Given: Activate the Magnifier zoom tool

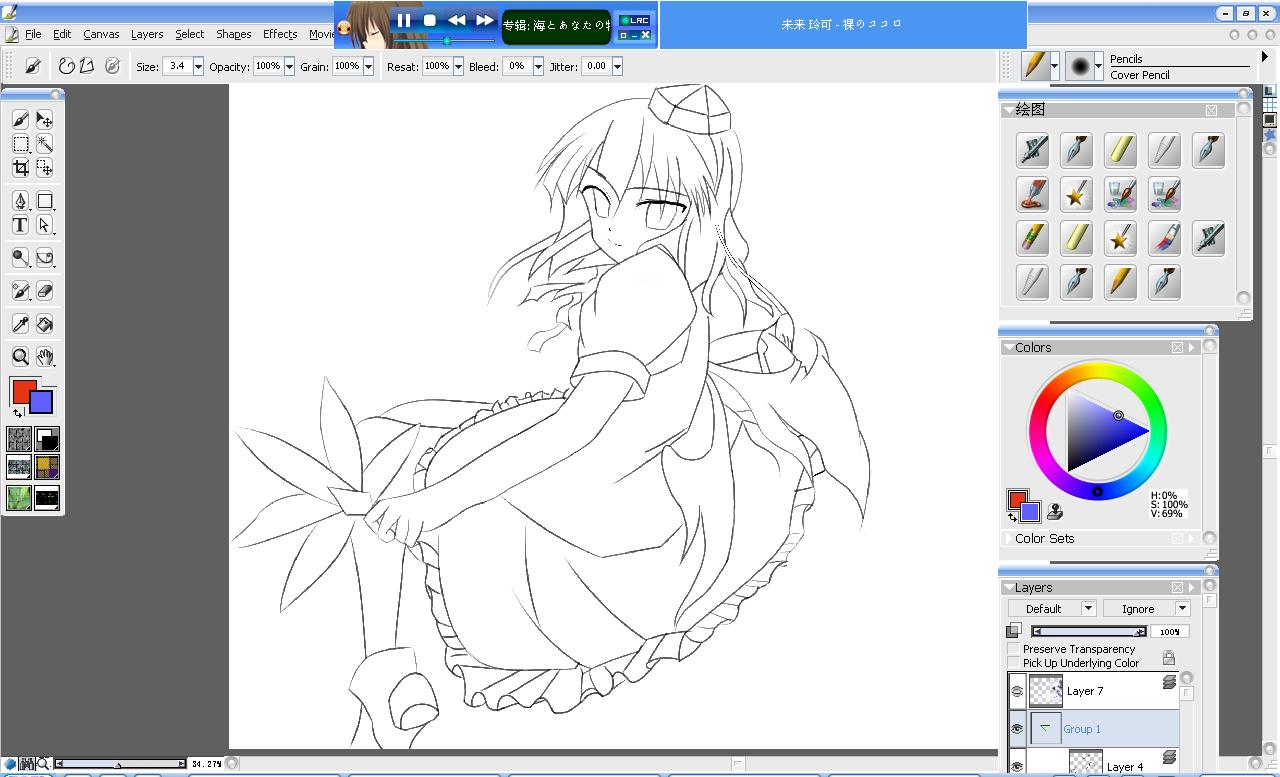Looking at the screenshot, I should click(20, 357).
